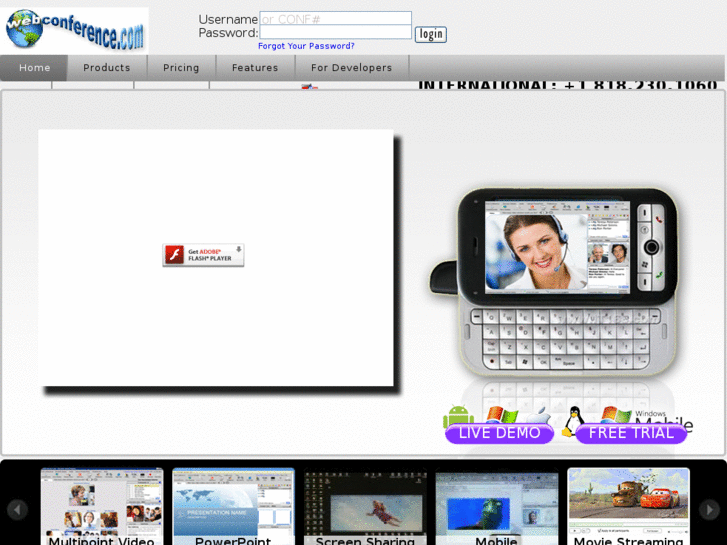727x545 pixels.
Task: Click the carousel previous arrow
Action: 18,510
